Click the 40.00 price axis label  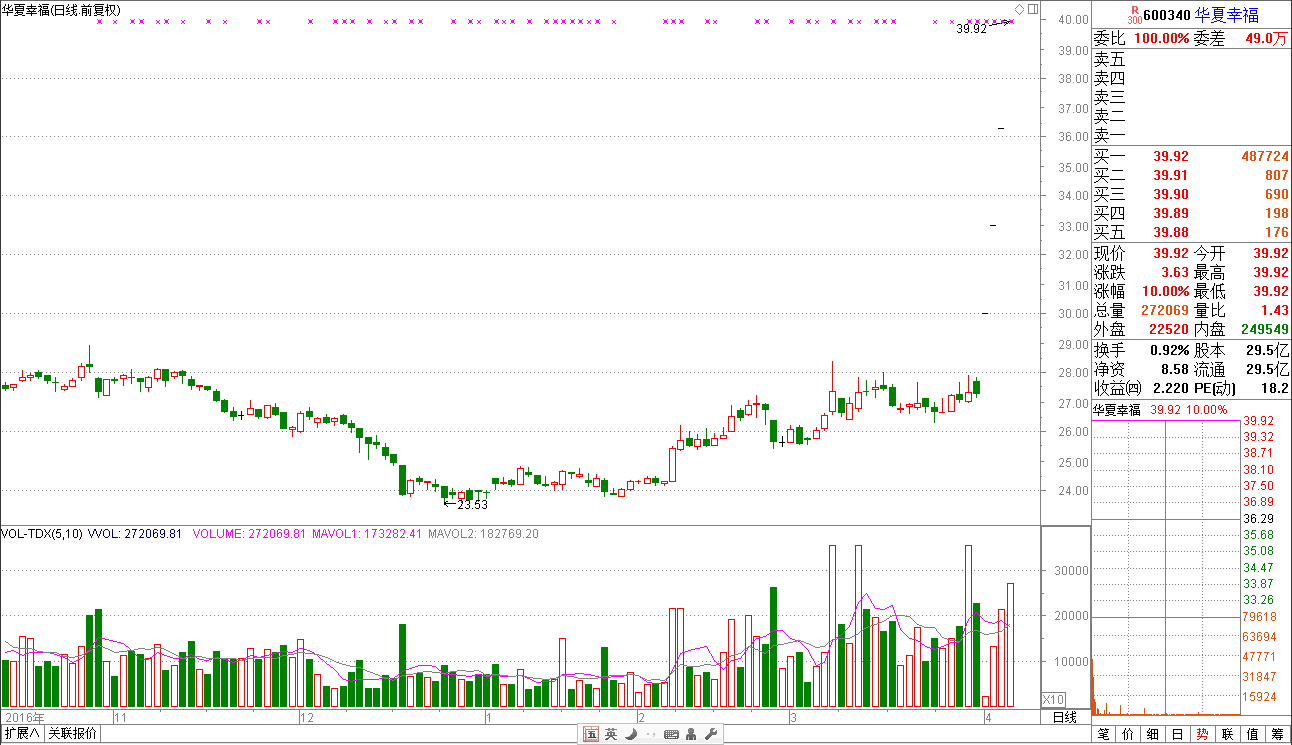[1074, 20]
